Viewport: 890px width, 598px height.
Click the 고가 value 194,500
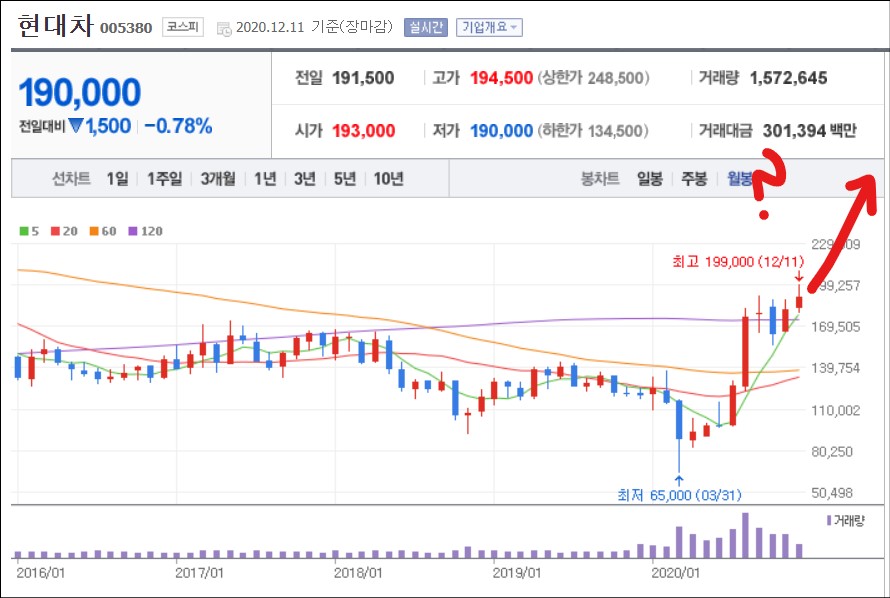(501, 78)
